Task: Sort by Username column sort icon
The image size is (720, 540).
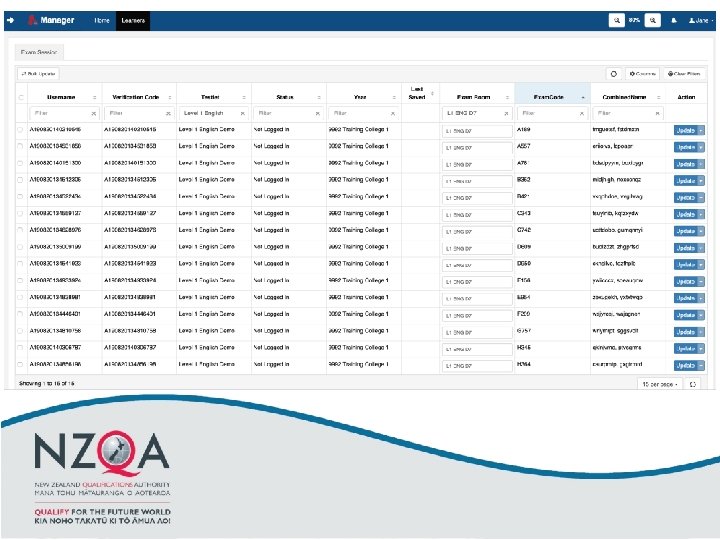Action: [95, 97]
